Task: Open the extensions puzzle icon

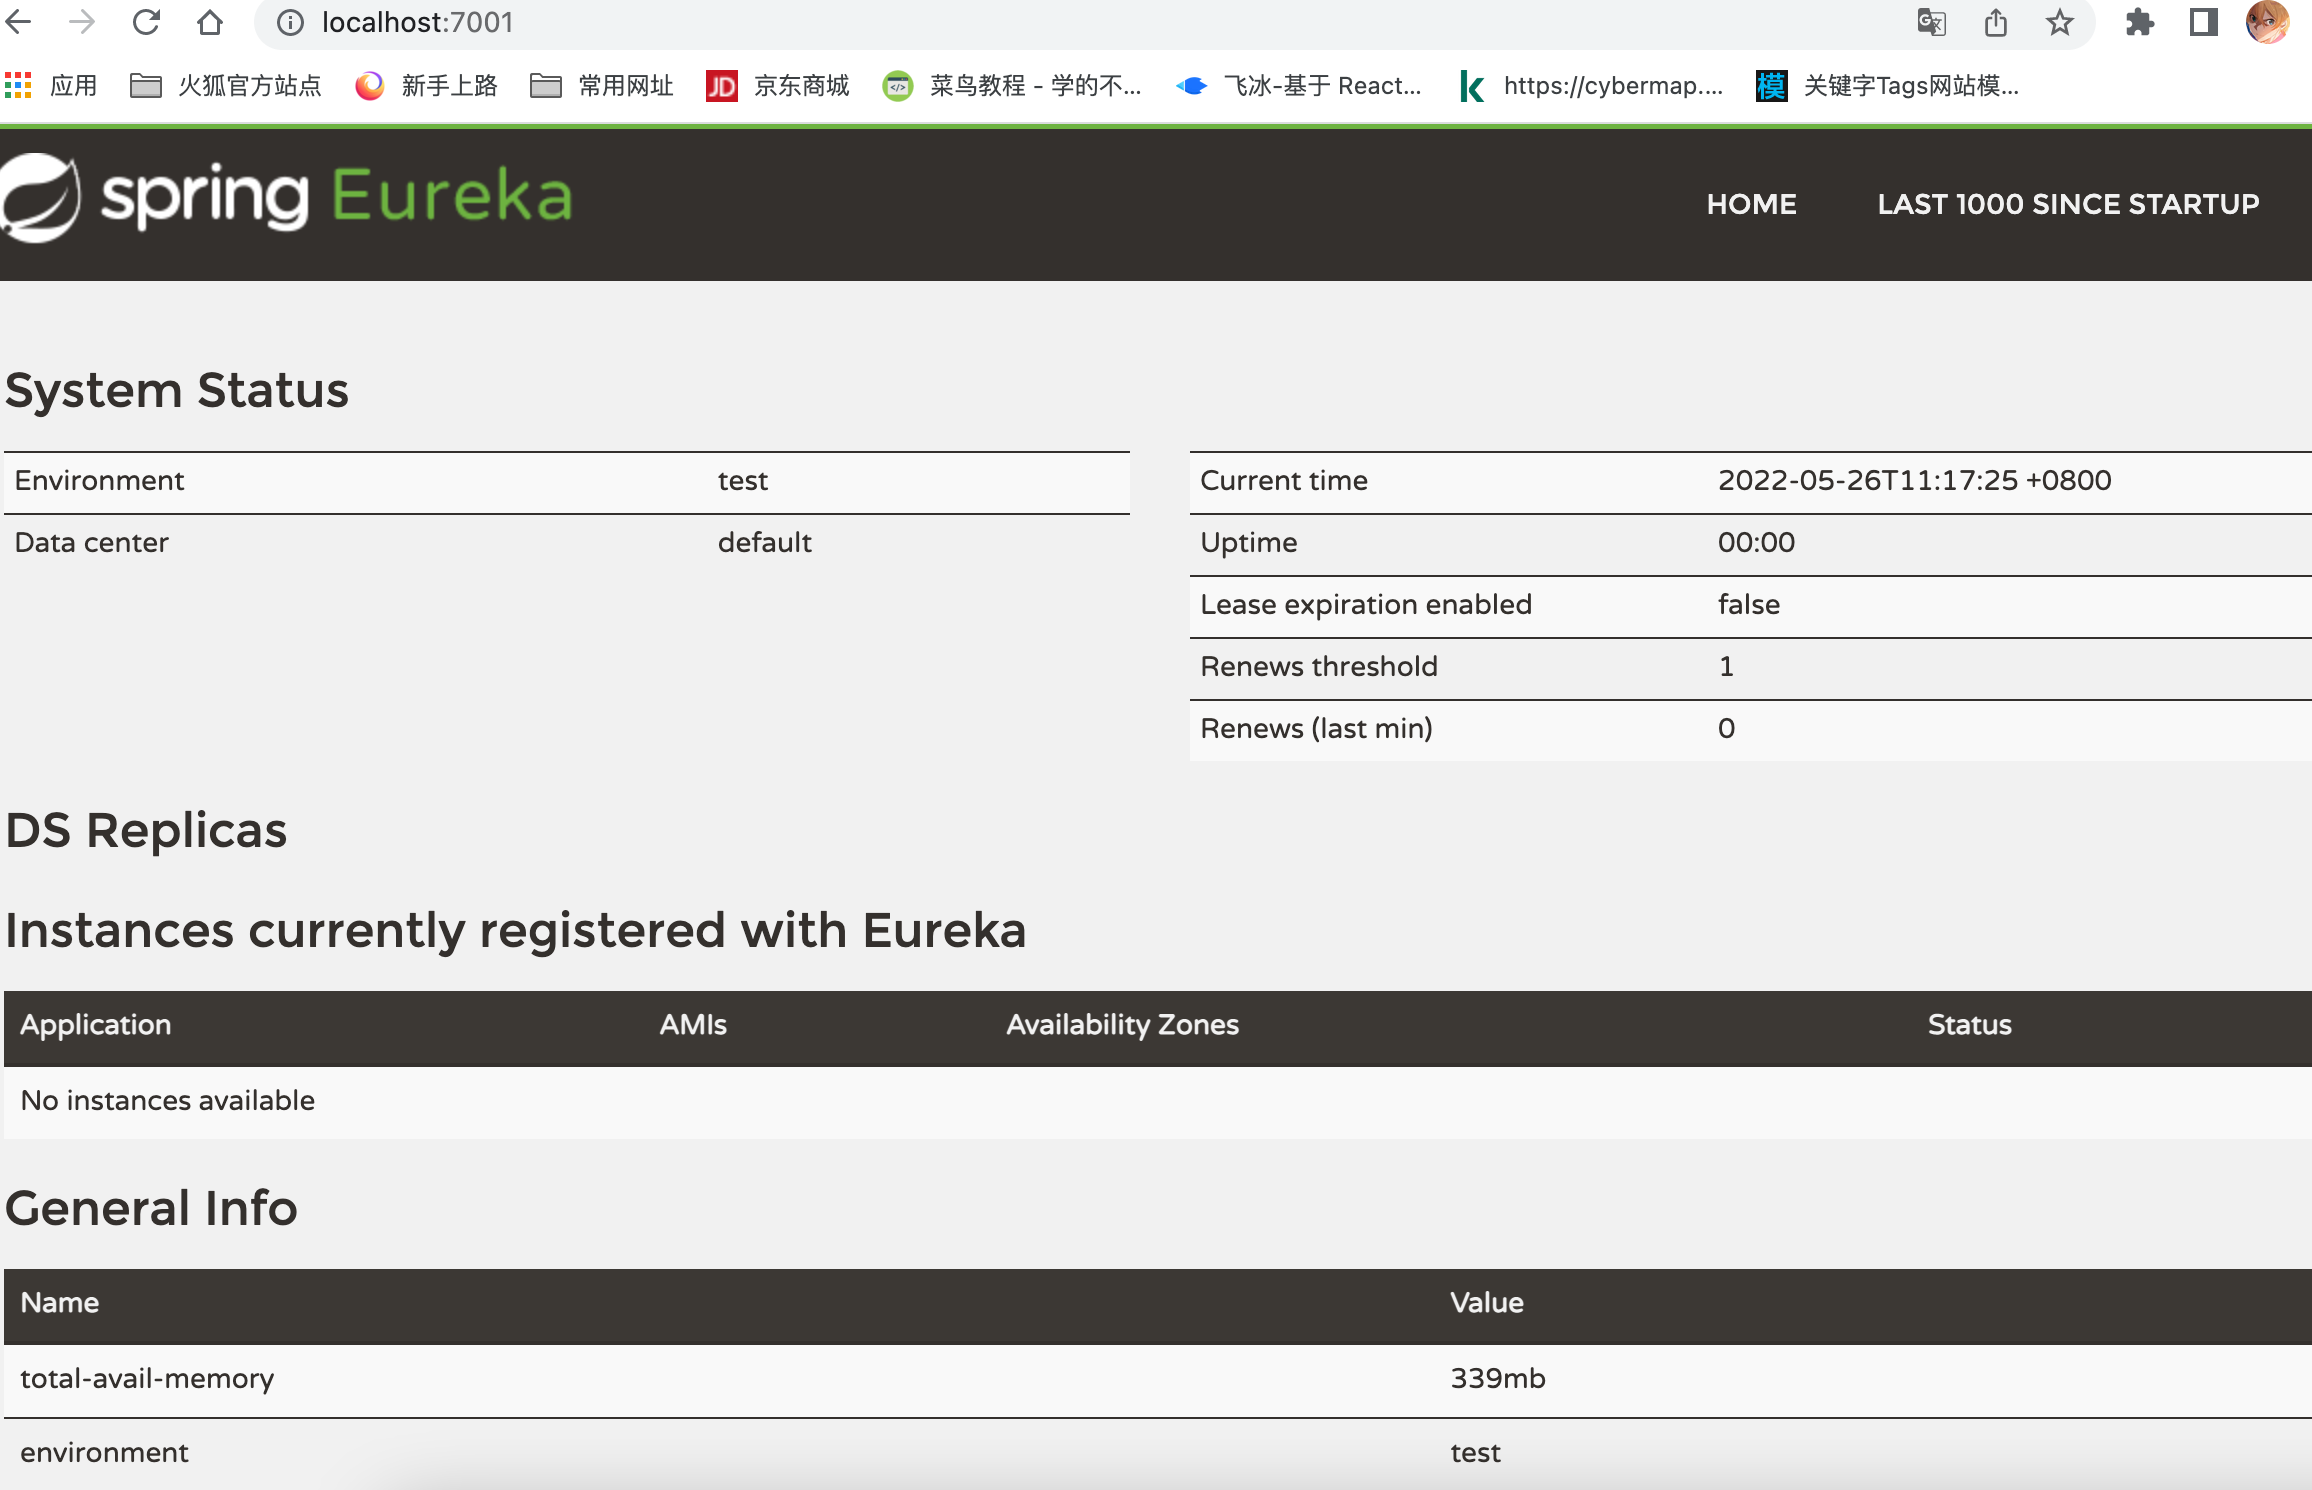Action: pos(2139,22)
